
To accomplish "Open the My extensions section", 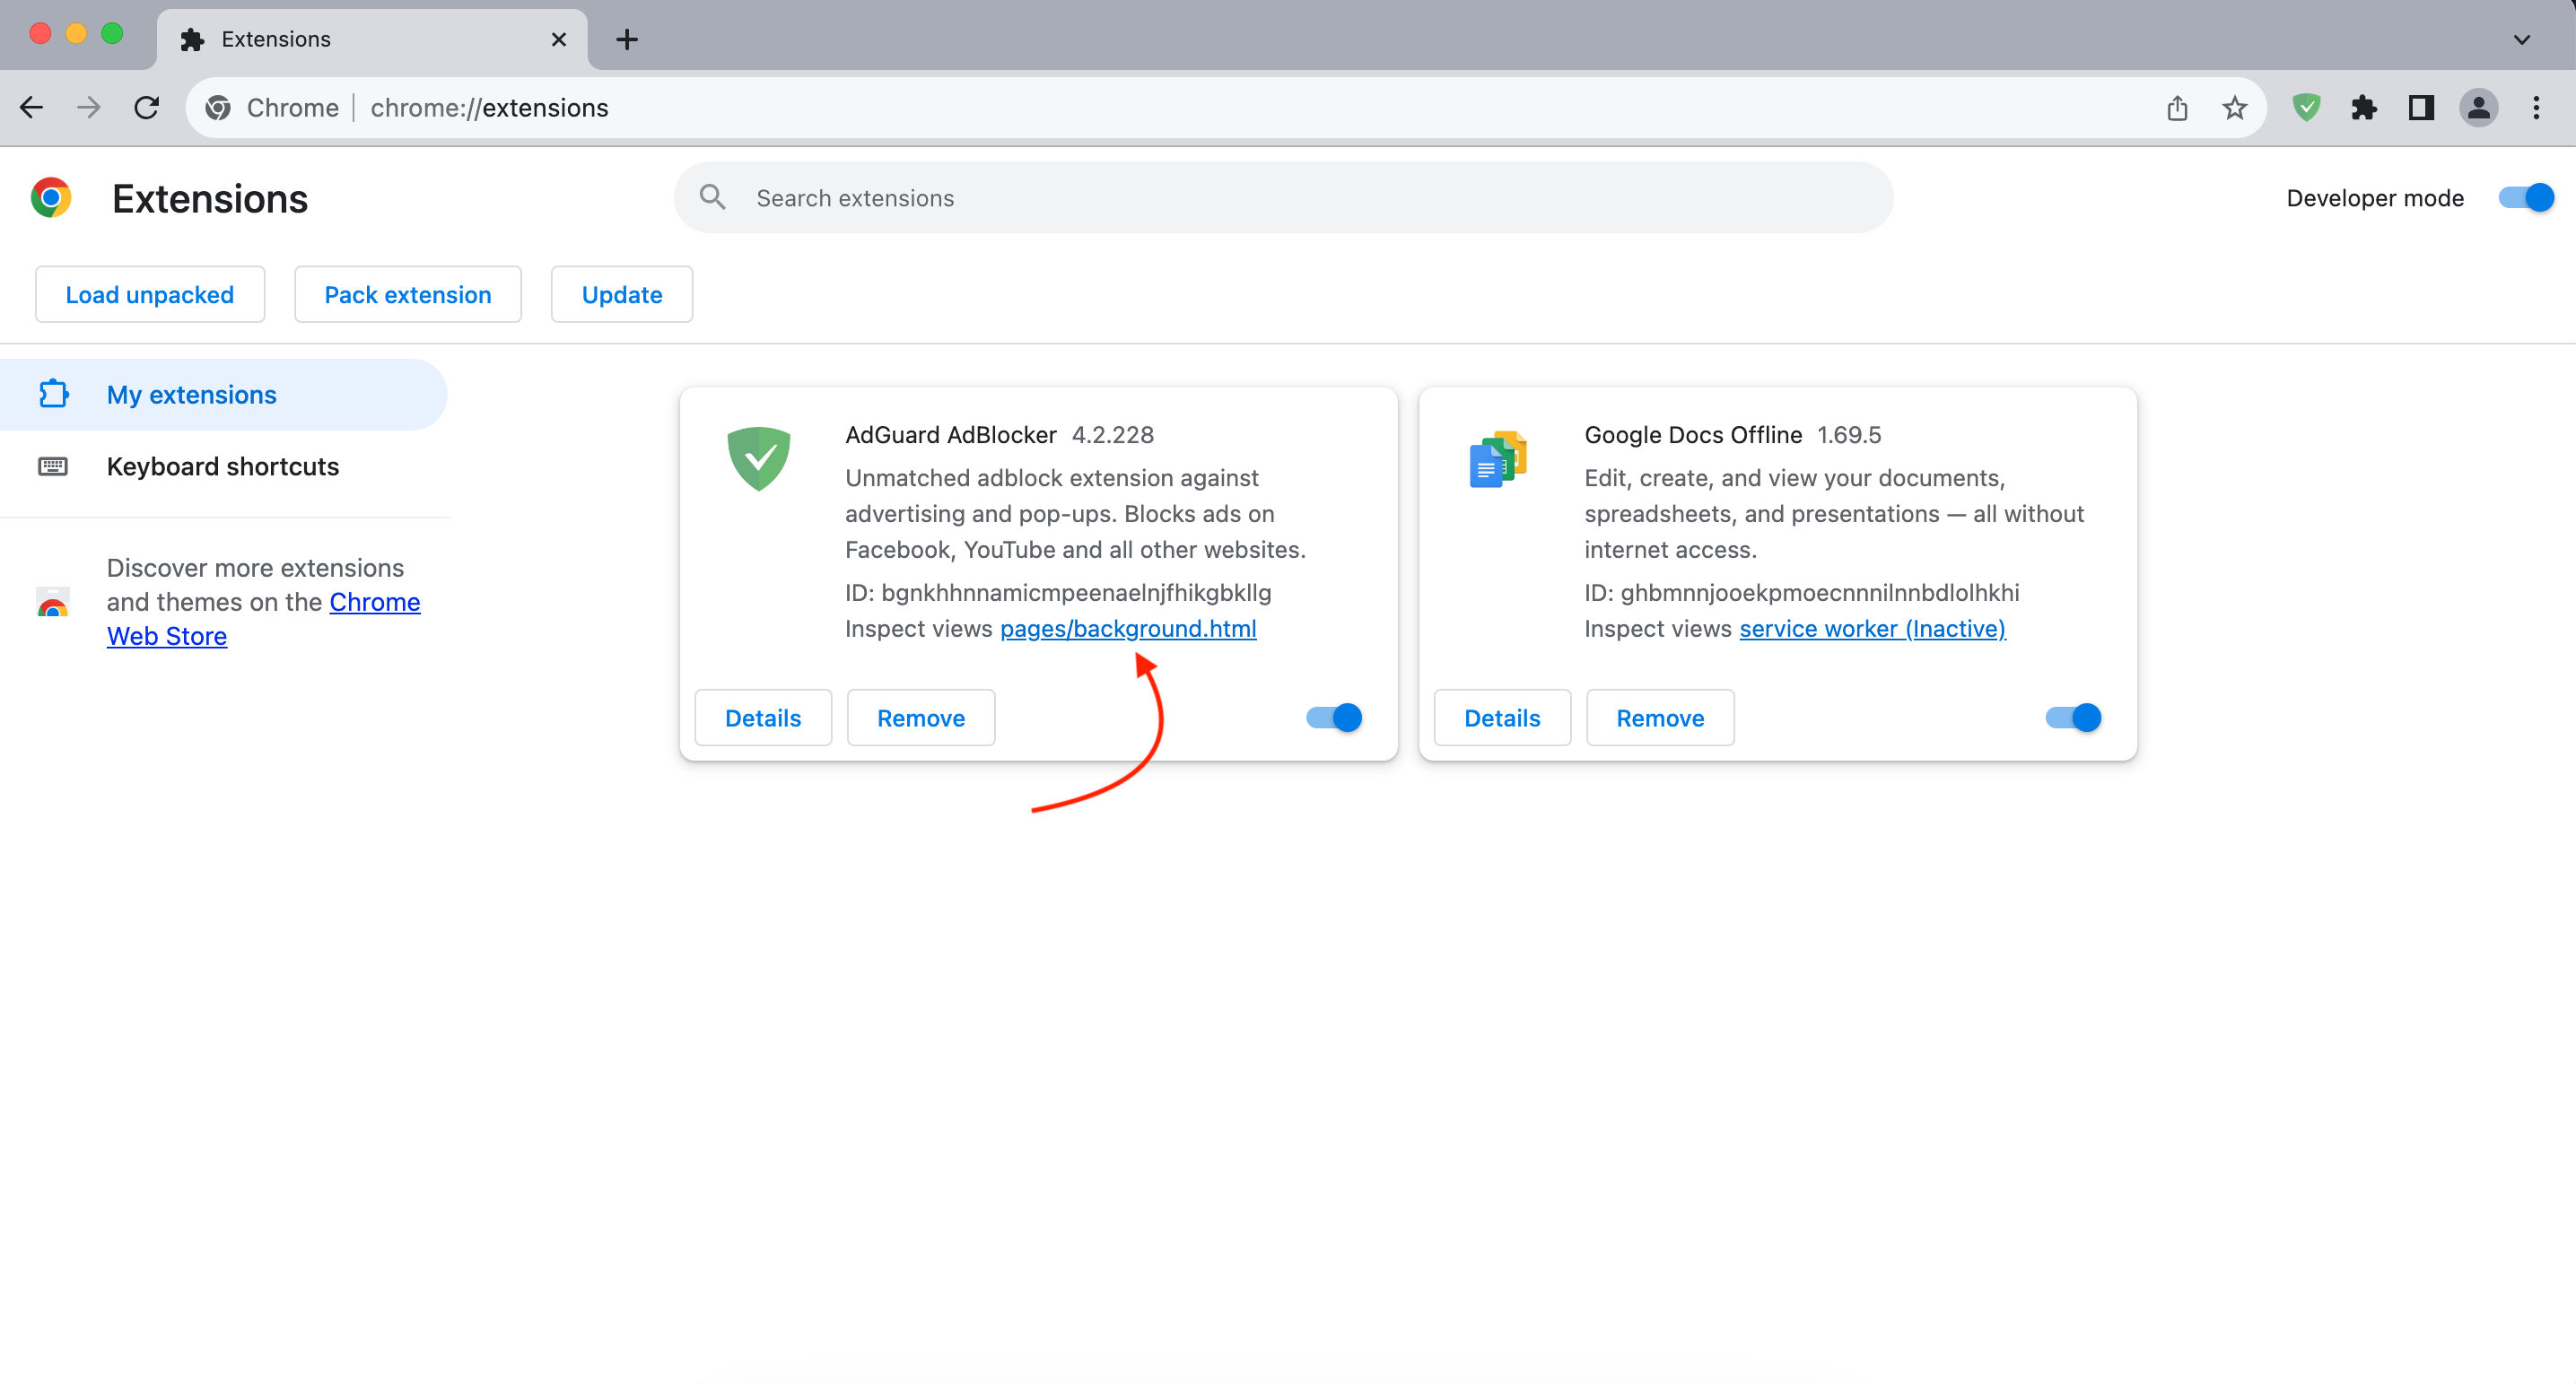I will point(191,394).
